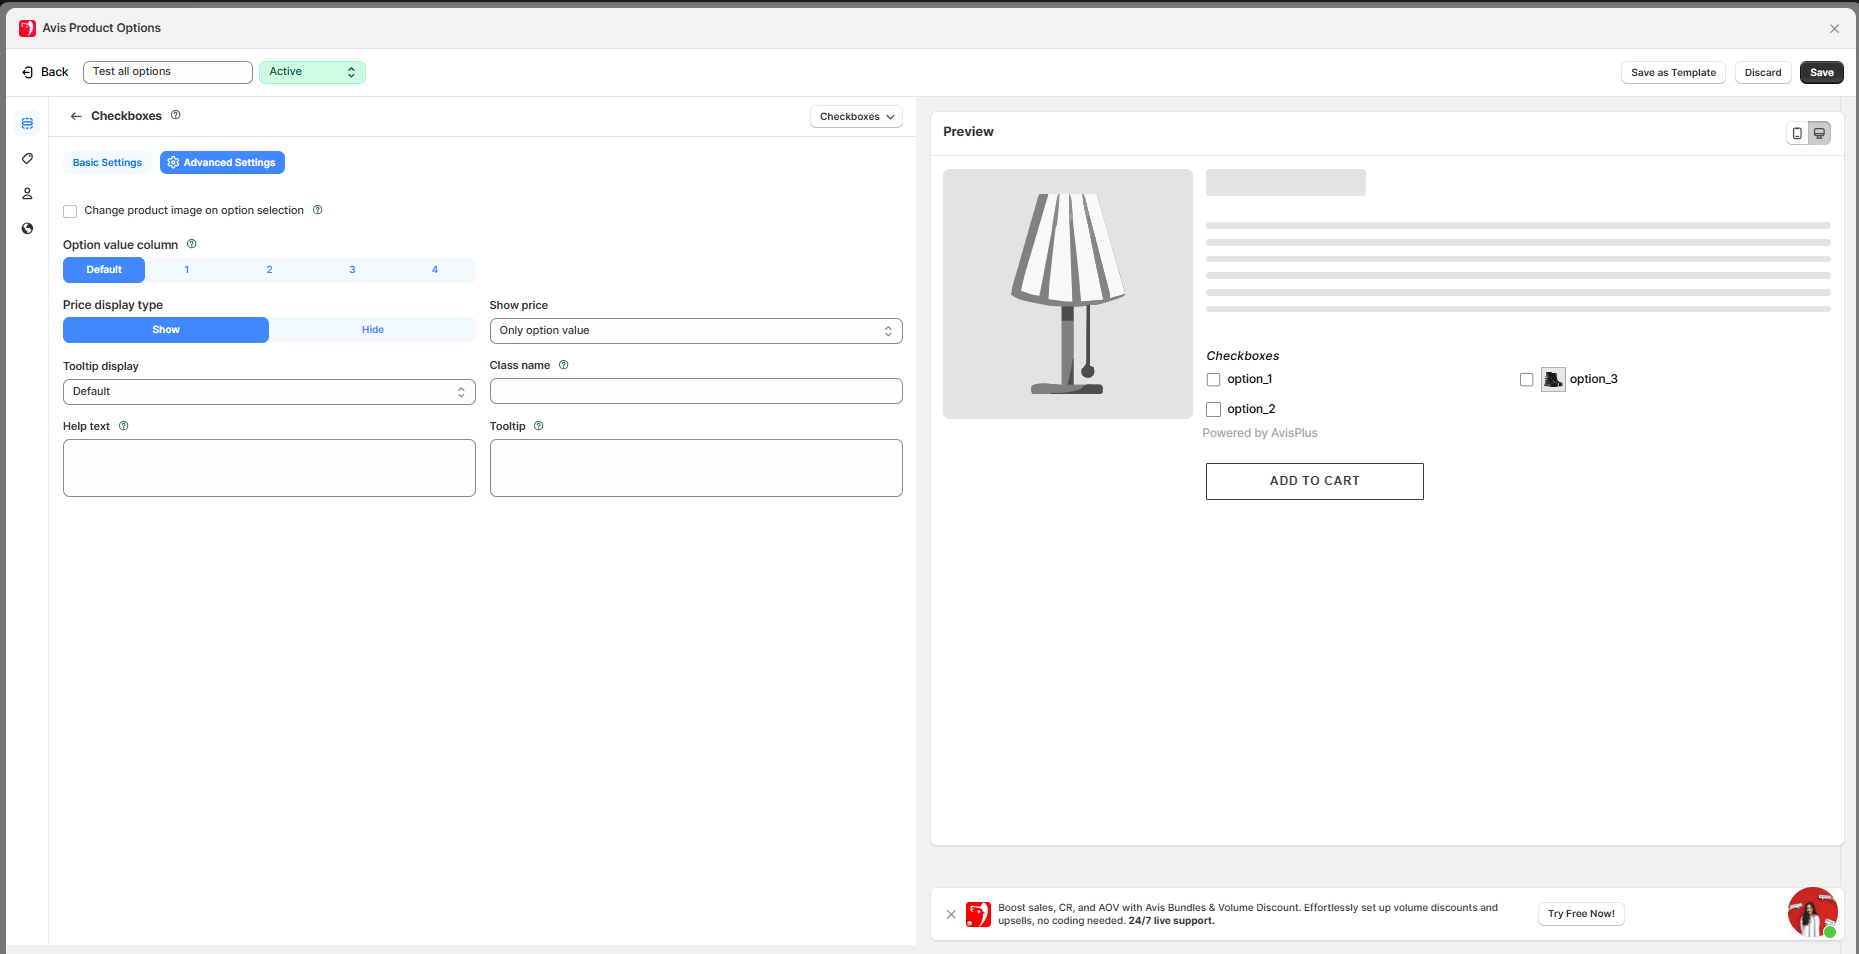1859x954 pixels.
Task: Enable Change product image on option selection
Action: (x=70, y=211)
